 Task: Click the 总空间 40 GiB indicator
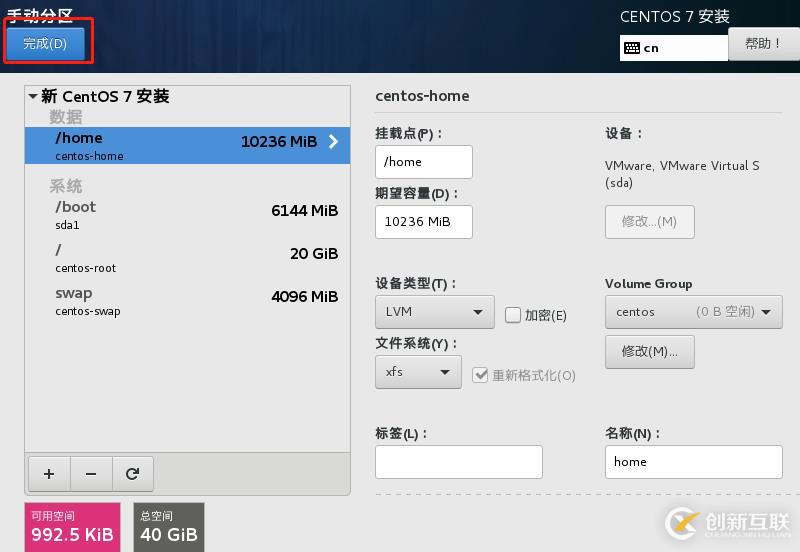click(169, 527)
